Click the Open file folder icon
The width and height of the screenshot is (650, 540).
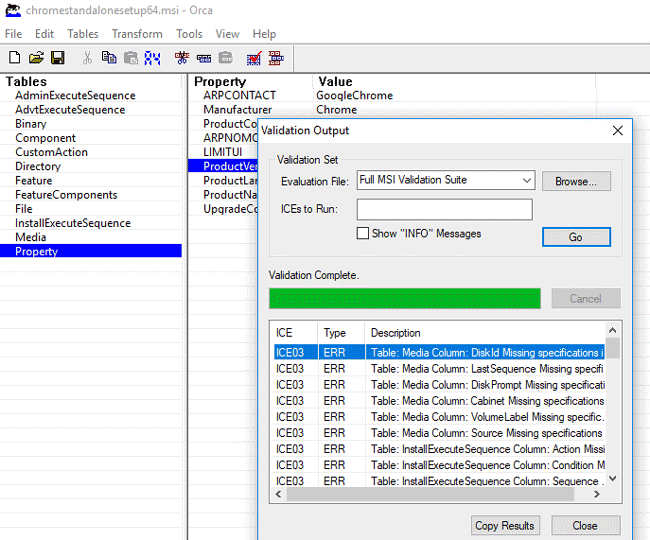pyautogui.click(x=36, y=58)
